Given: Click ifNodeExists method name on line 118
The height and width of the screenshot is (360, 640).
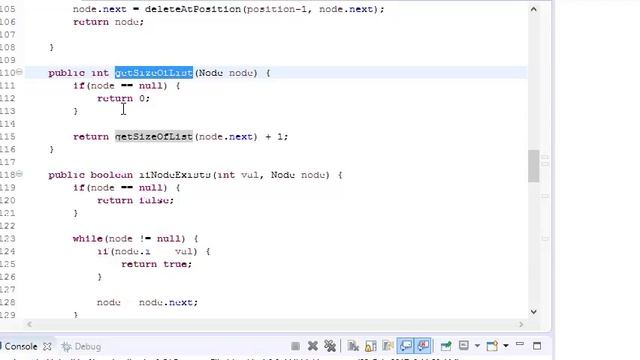Looking at the screenshot, I should coord(175,175).
